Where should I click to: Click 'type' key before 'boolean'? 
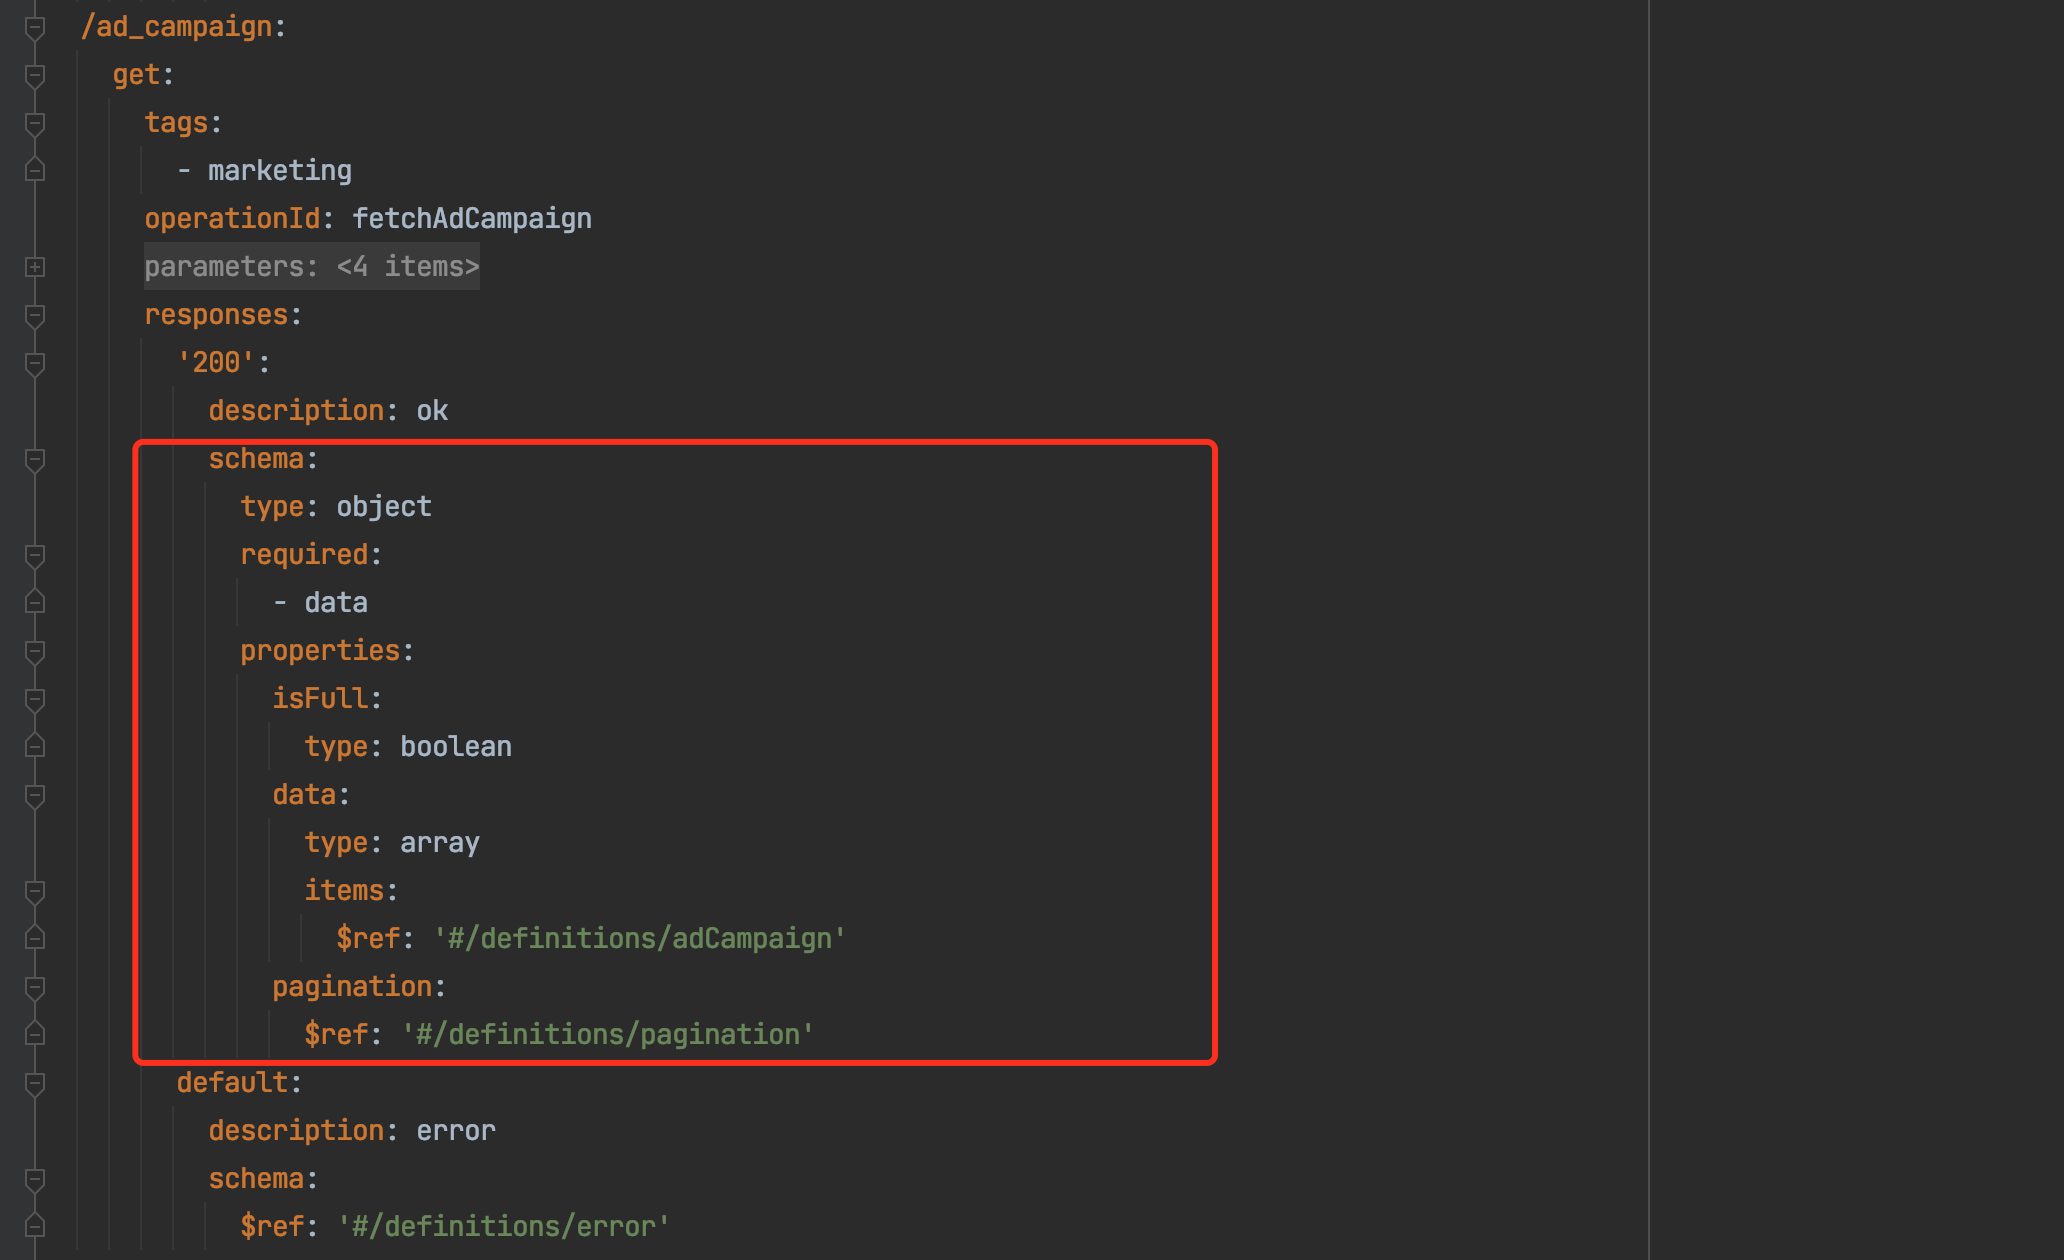tap(336, 747)
